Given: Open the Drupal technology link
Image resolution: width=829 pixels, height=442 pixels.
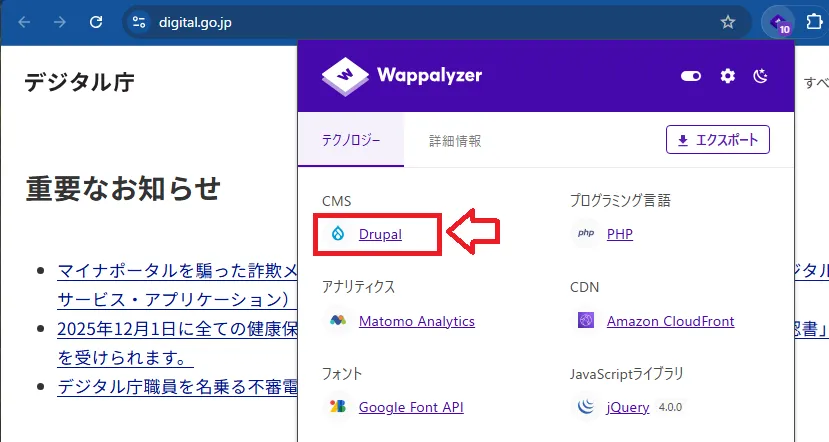Looking at the screenshot, I should click(x=380, y=234).
